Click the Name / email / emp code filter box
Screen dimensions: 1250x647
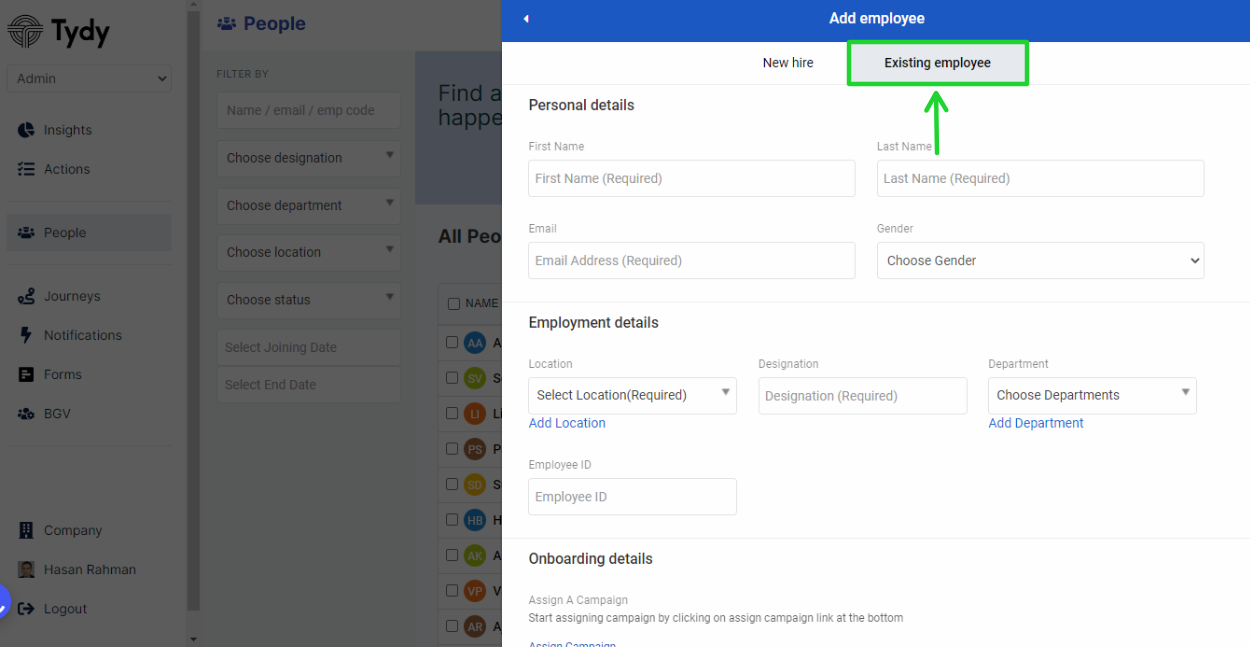309,110
